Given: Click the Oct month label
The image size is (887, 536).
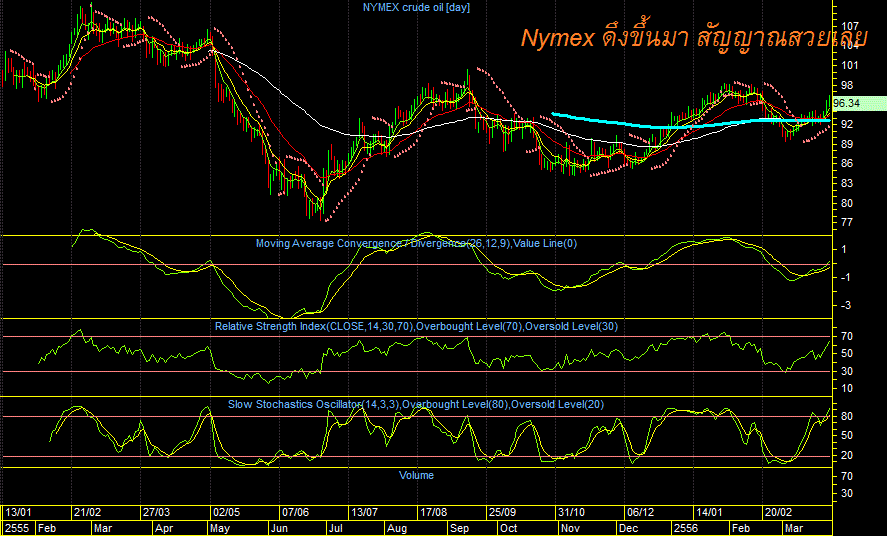Looking at the screenshot, I should tap(509, 528).
